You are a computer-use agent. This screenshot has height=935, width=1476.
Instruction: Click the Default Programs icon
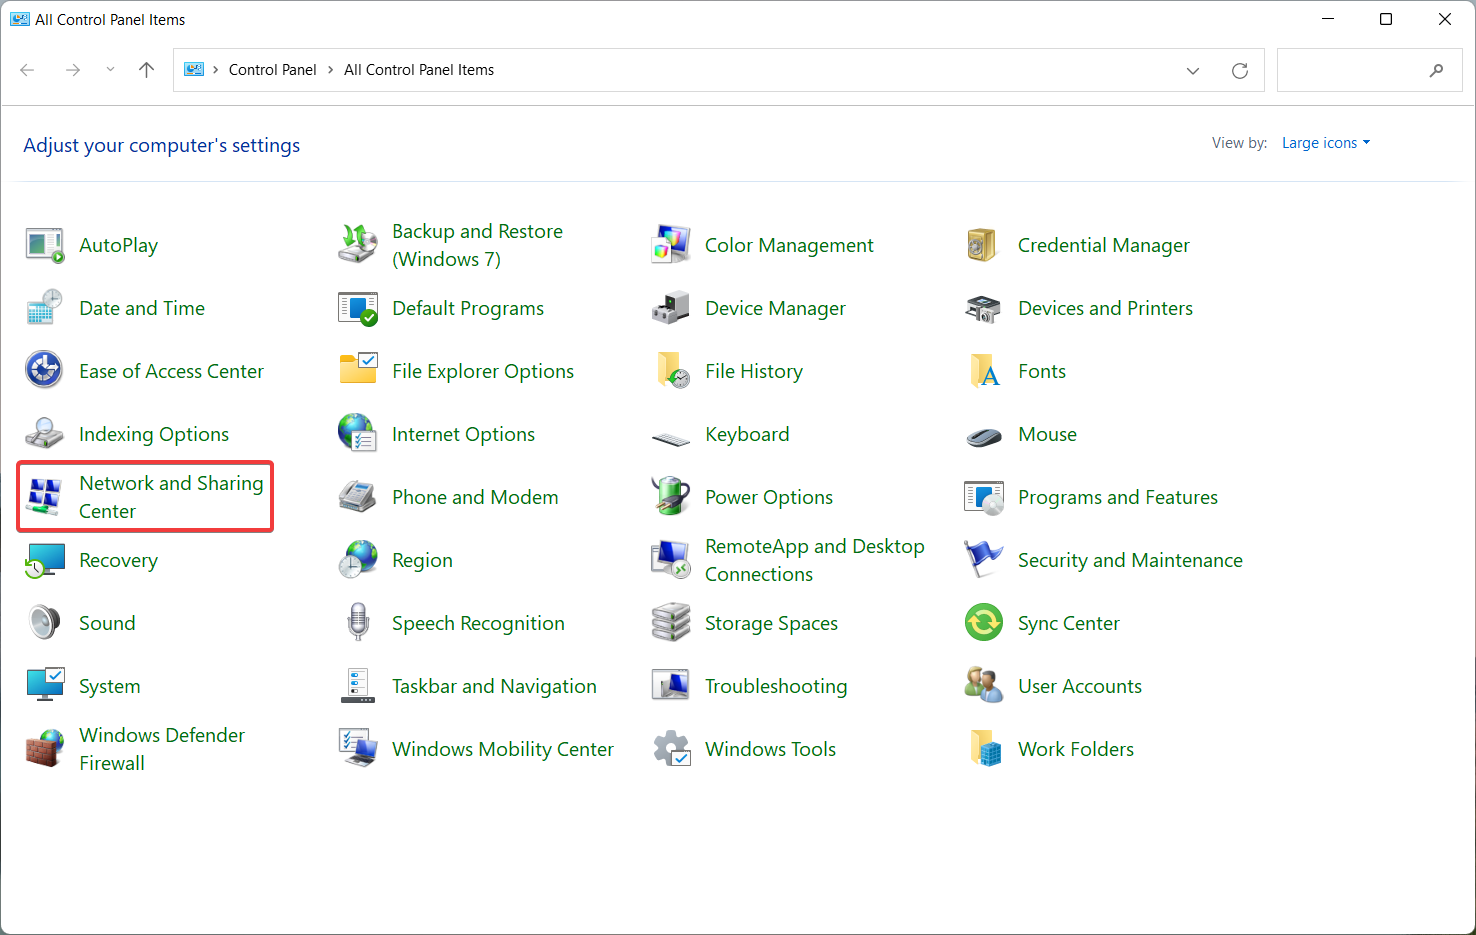pyautogui.click(x=357, y=308)
